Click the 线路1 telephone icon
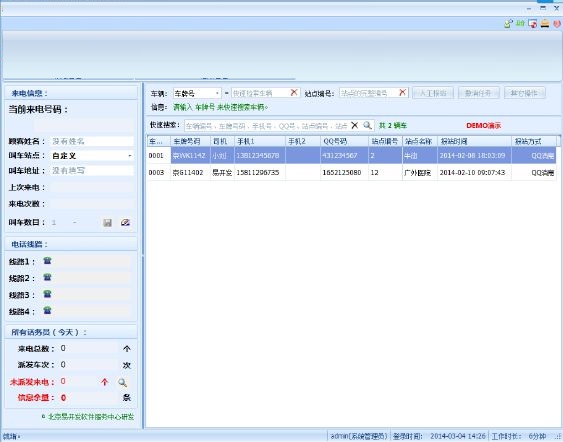563x442 pixels. [x=47, y=261]
